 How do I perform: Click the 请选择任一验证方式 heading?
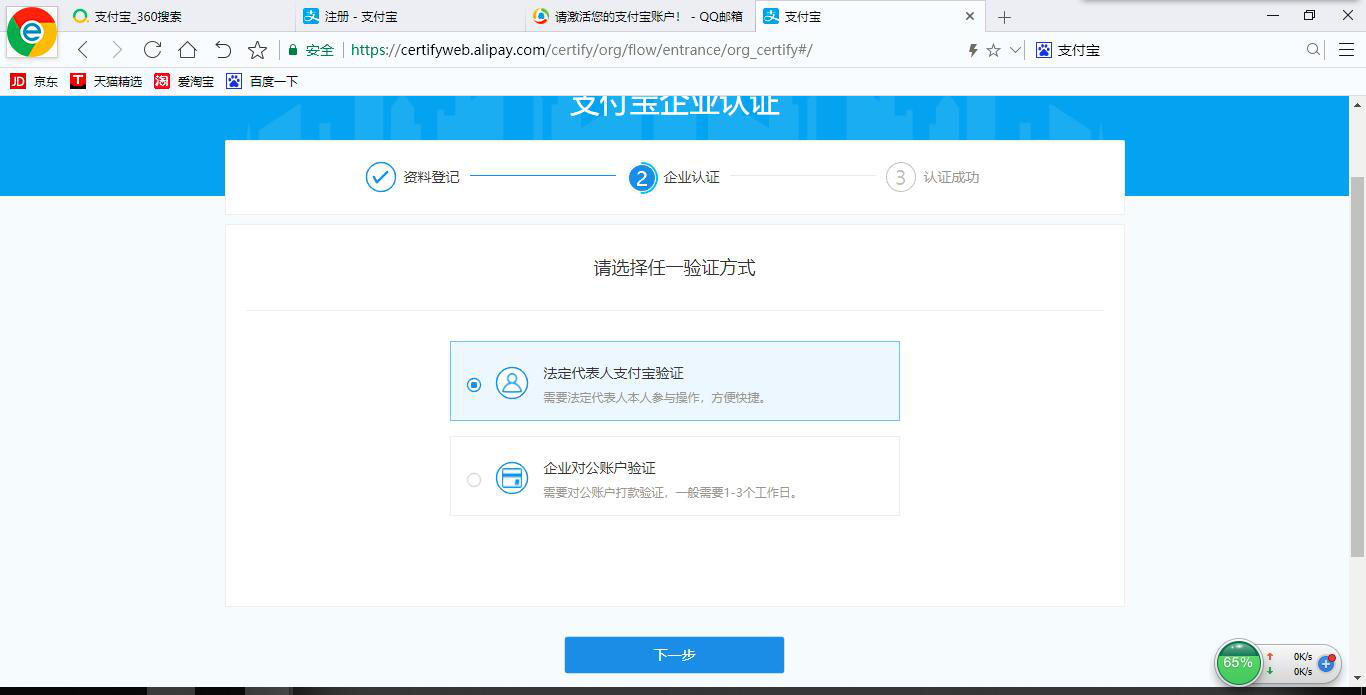tap(675, 268)
